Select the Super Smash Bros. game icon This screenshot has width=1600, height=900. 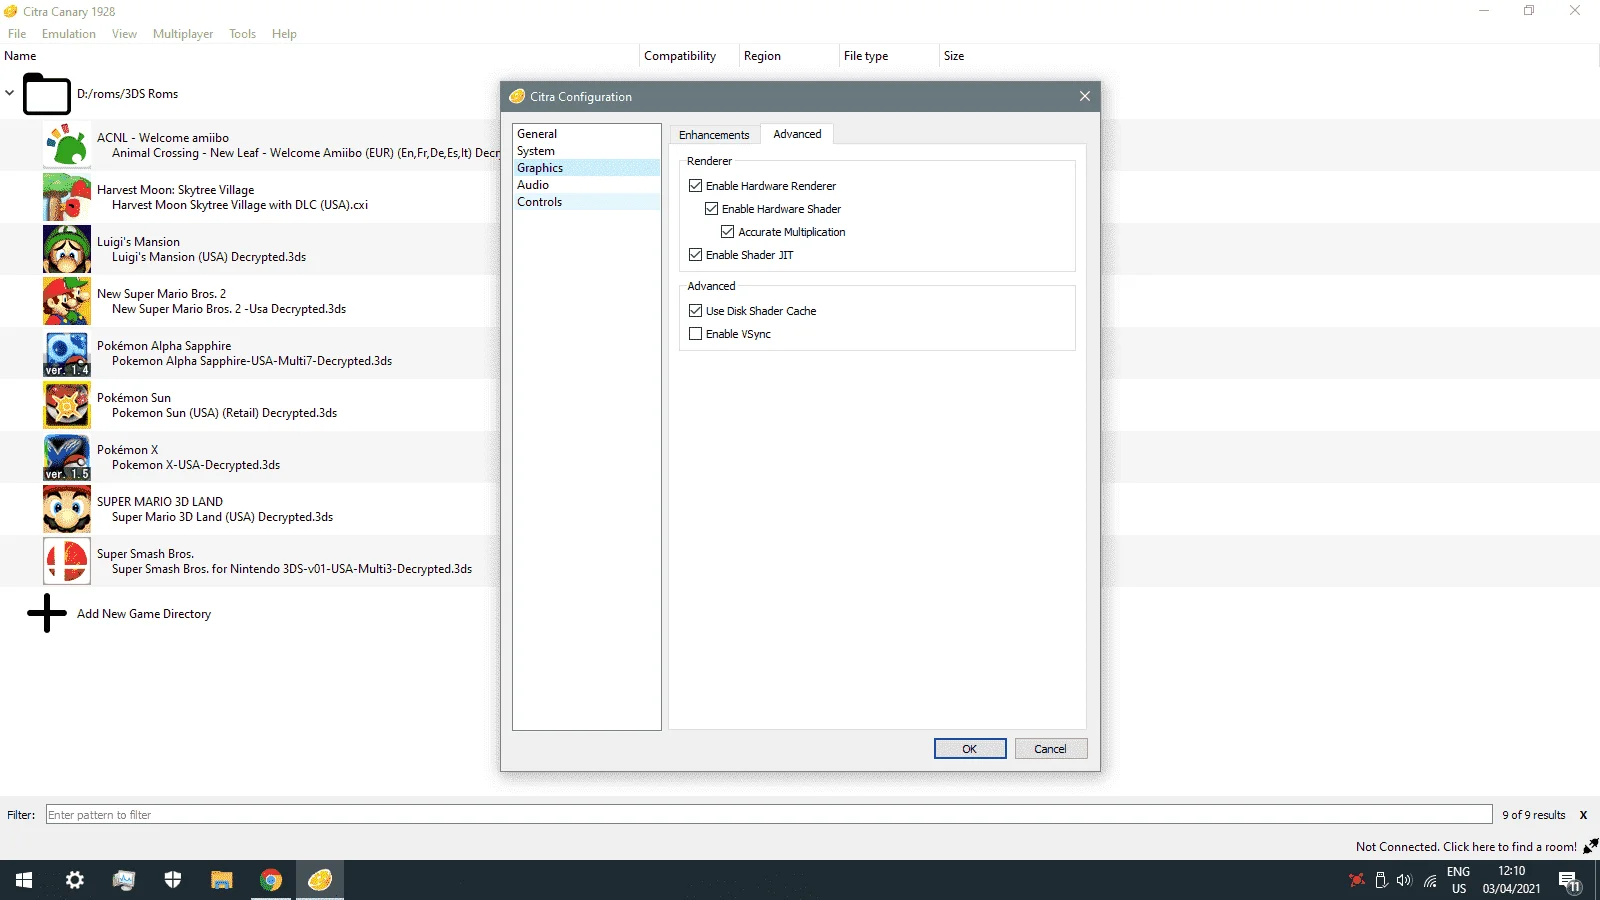67,561
